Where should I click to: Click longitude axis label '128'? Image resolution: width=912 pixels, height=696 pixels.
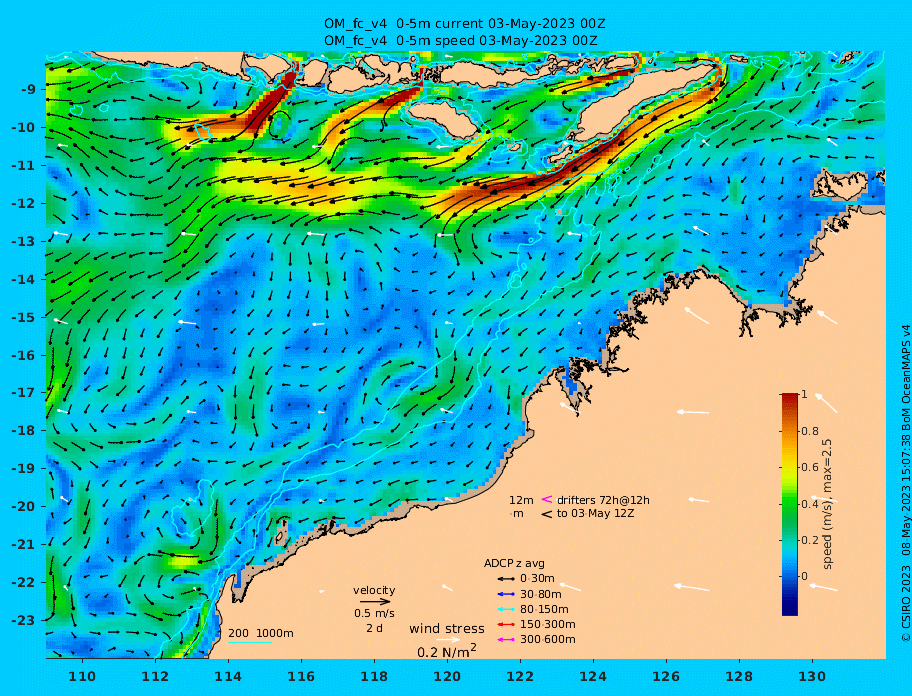pyautogui.click(x=739, y=676)
